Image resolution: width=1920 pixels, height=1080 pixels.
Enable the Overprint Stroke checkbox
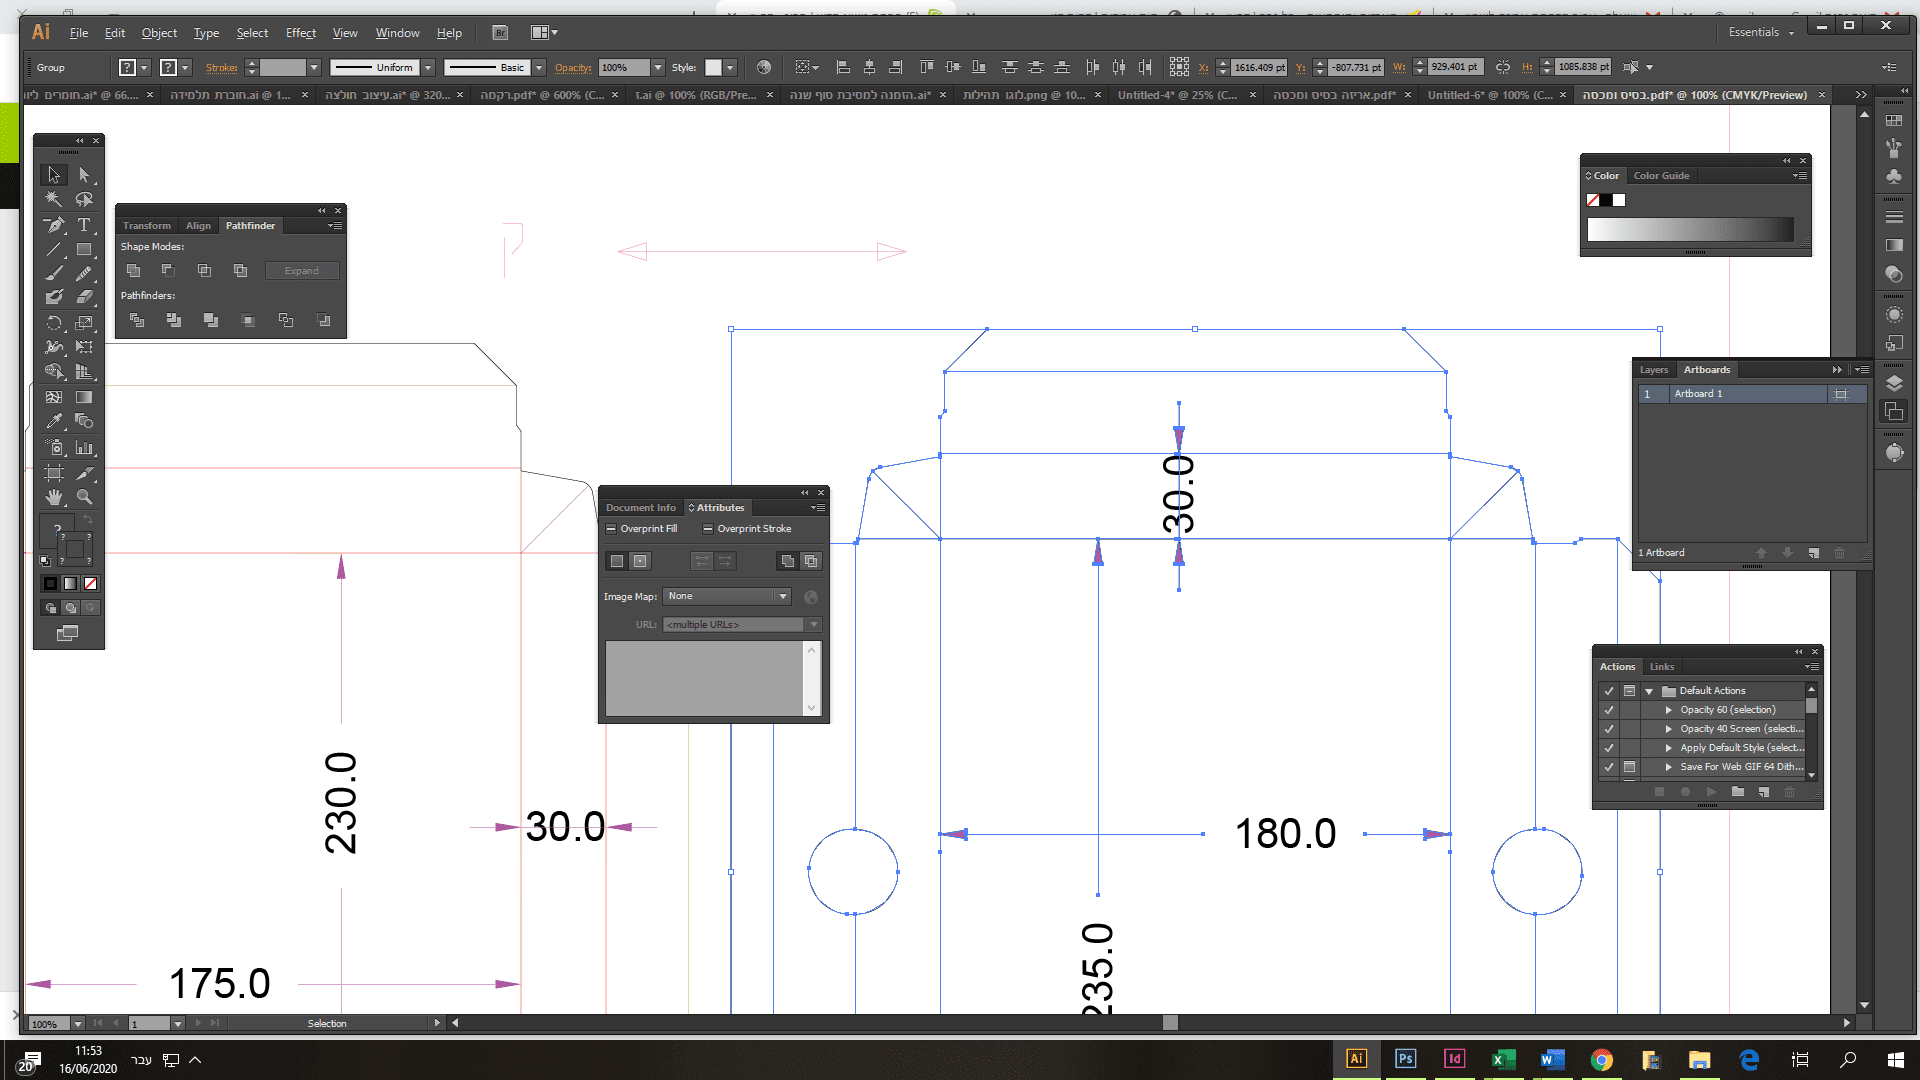click(x=708, y=529)
